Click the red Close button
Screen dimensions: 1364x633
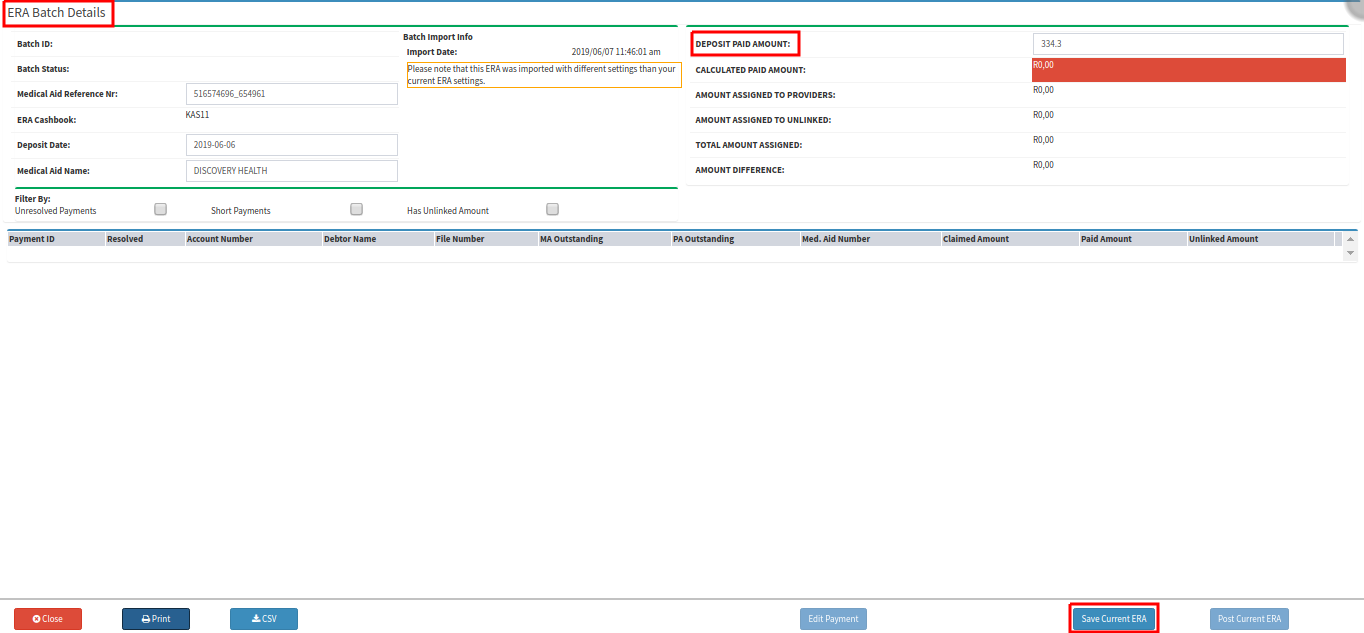click(x=48, y=619)
